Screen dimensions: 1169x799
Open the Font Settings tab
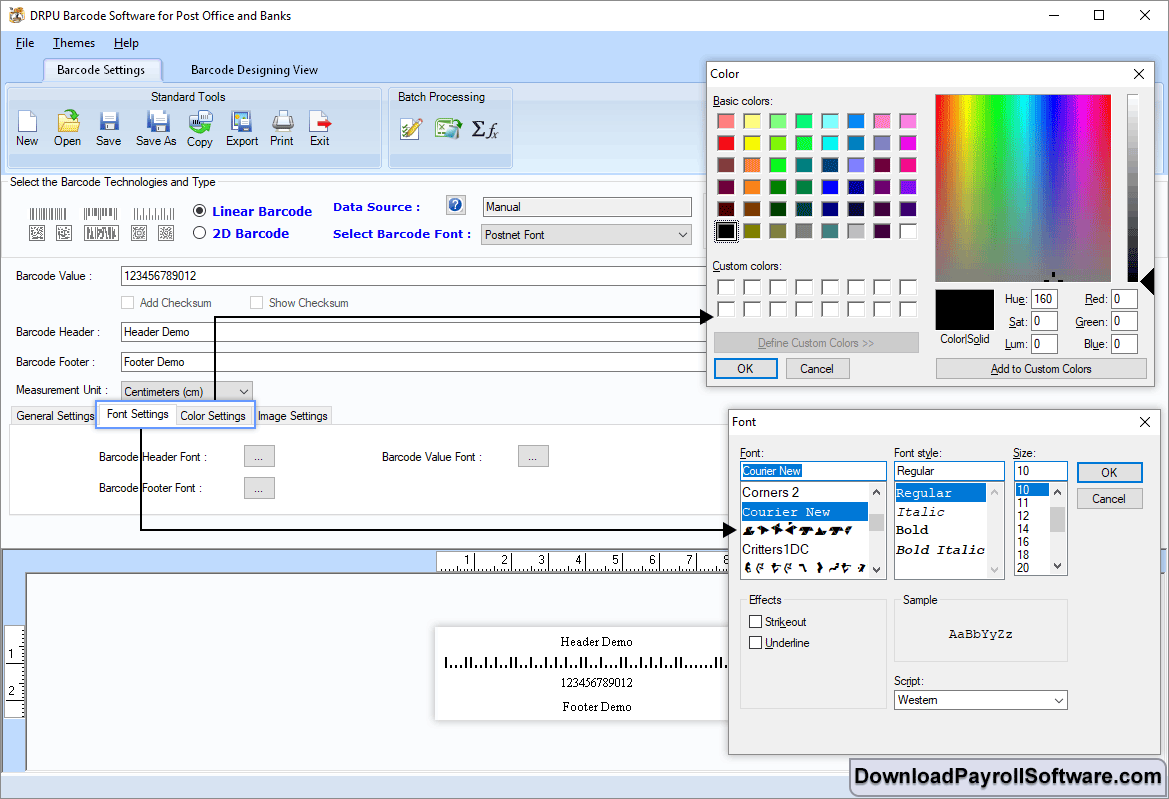[x=138, y=414]
